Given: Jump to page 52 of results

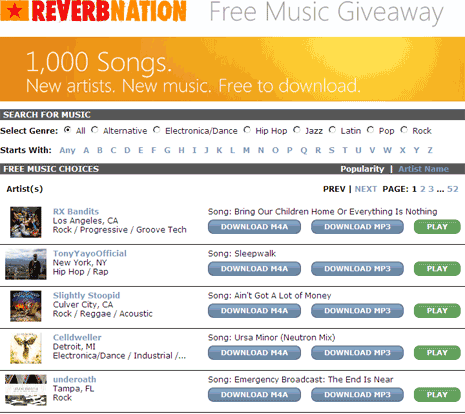Looking at the screenshot, I should point(452,189).
